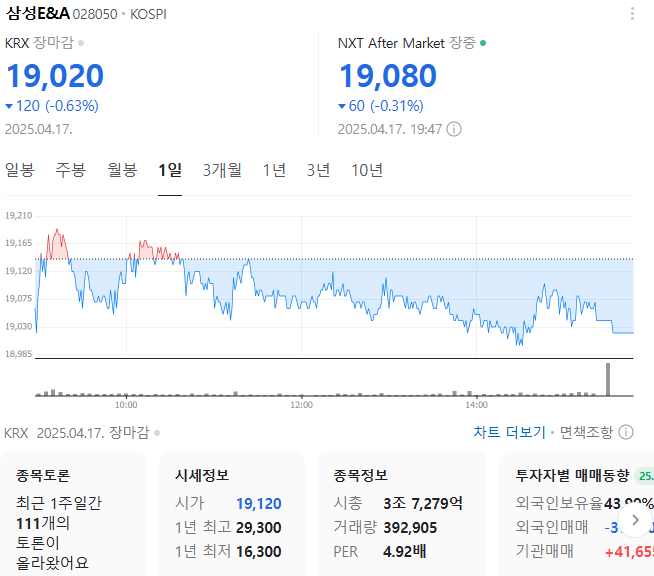Click the 시총 value 3조 7,279억
654x576 pixels.
[x=423, y=504]
